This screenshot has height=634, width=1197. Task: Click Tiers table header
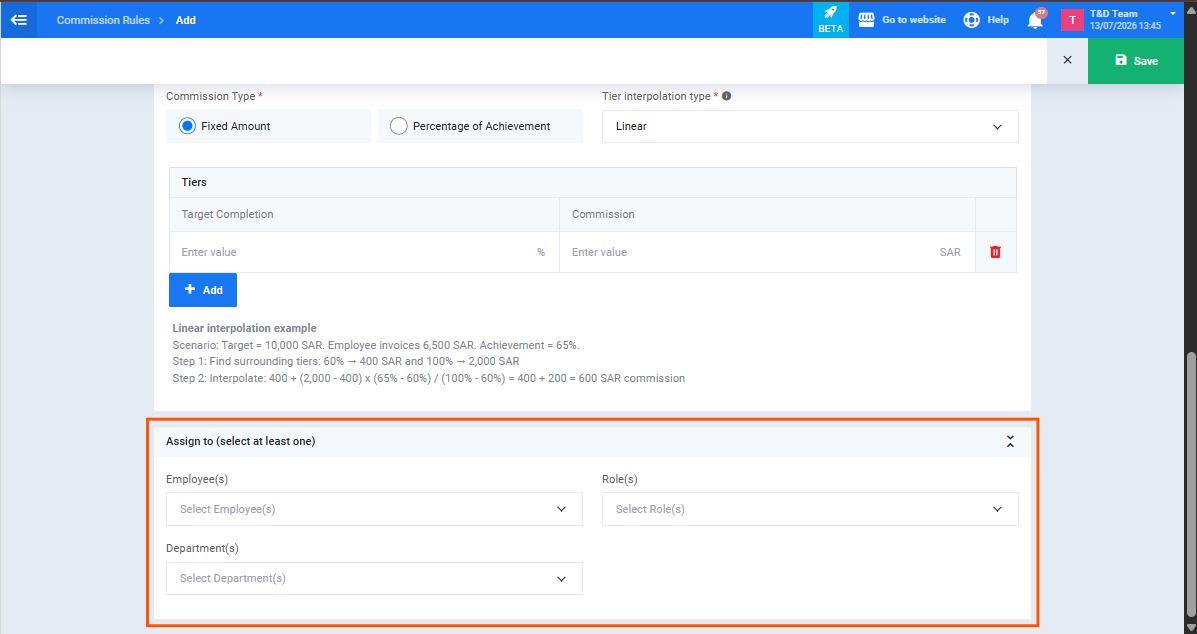[x=592, y=182]
